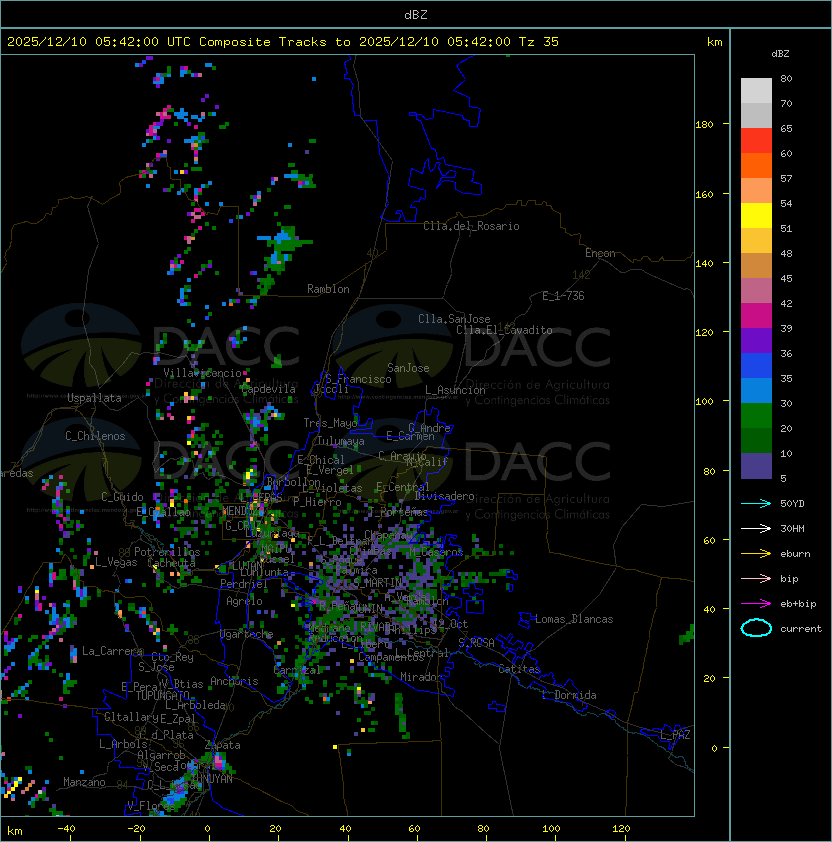Click the cyan 50YD arrow icon
Screen dimensions: 832x842
pyautogui.click(x=756, y=503)
